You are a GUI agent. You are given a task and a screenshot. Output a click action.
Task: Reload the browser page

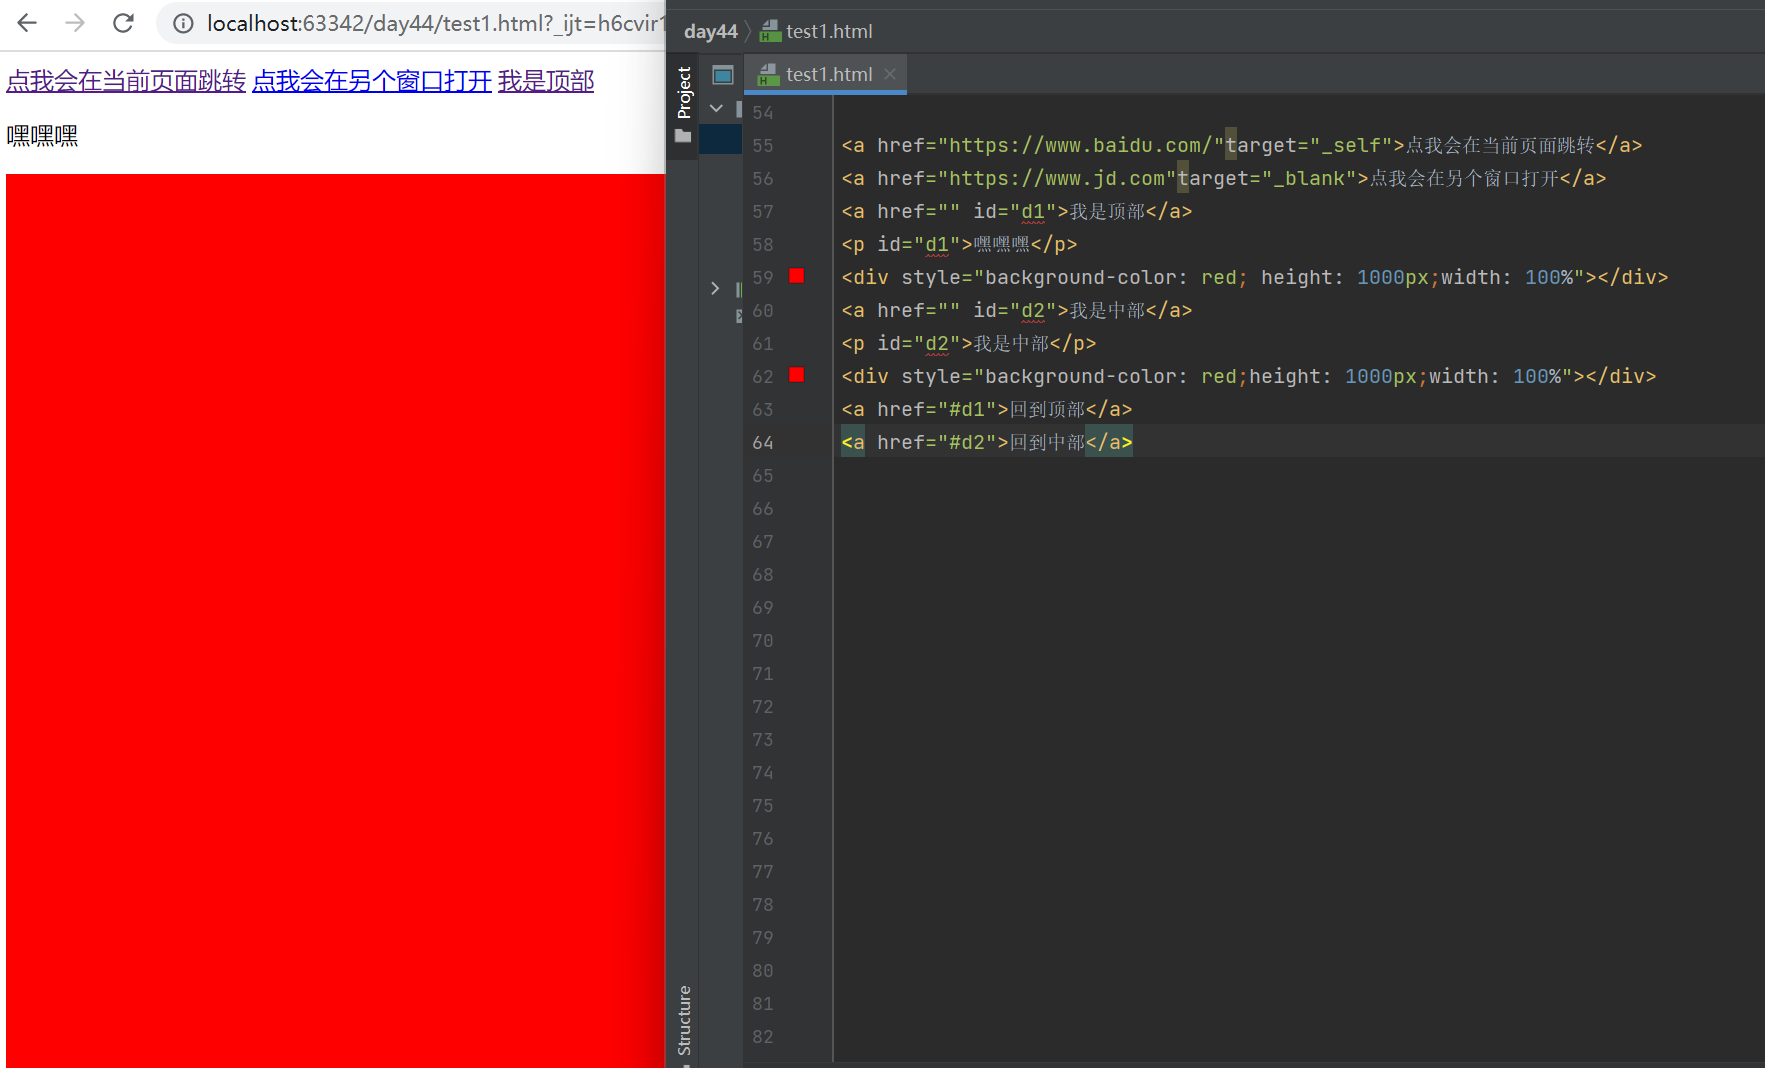point(123,23)
